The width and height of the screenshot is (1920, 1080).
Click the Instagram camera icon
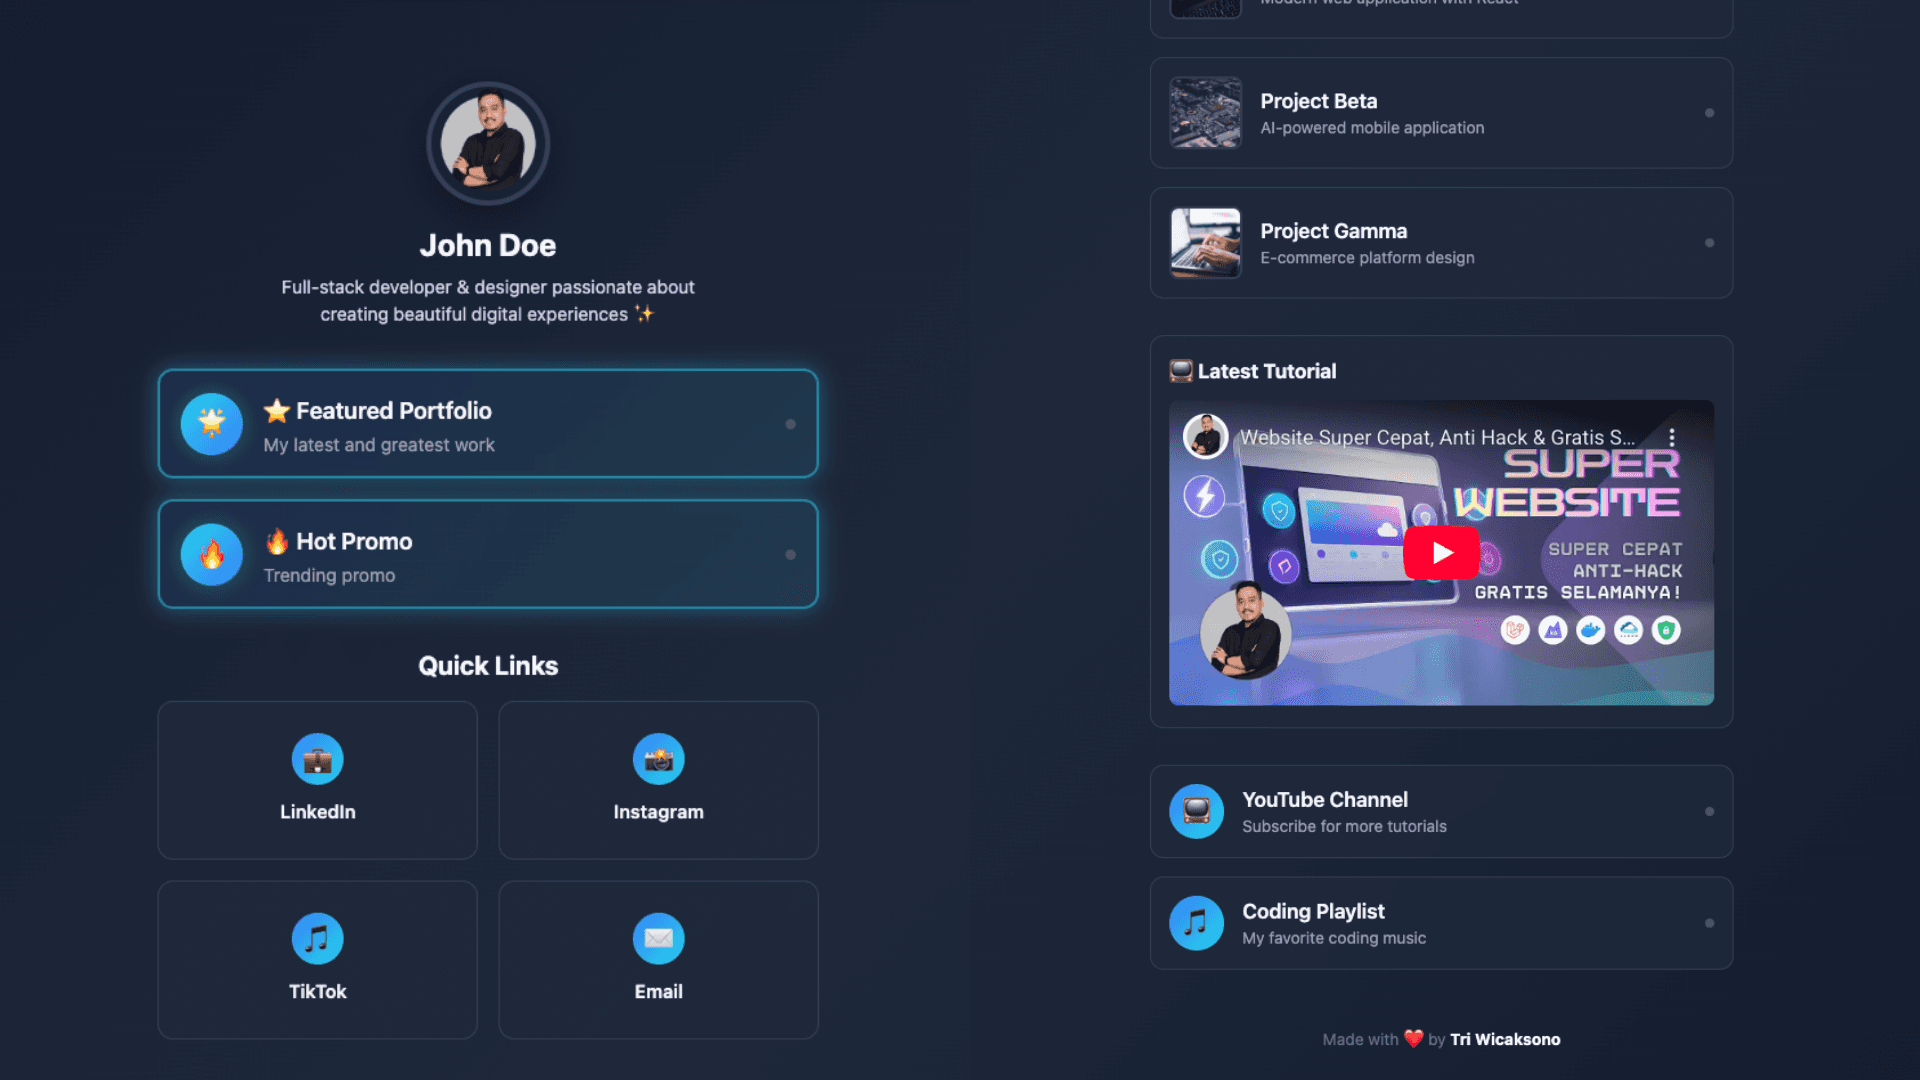(x=659, y=759)
